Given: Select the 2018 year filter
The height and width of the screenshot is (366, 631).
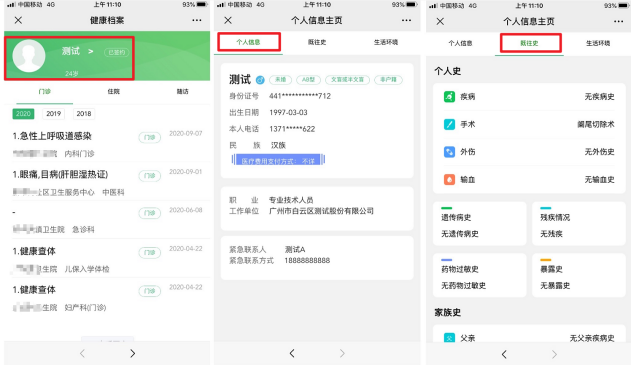Looking at the screenshot, I should coord(84,114).
